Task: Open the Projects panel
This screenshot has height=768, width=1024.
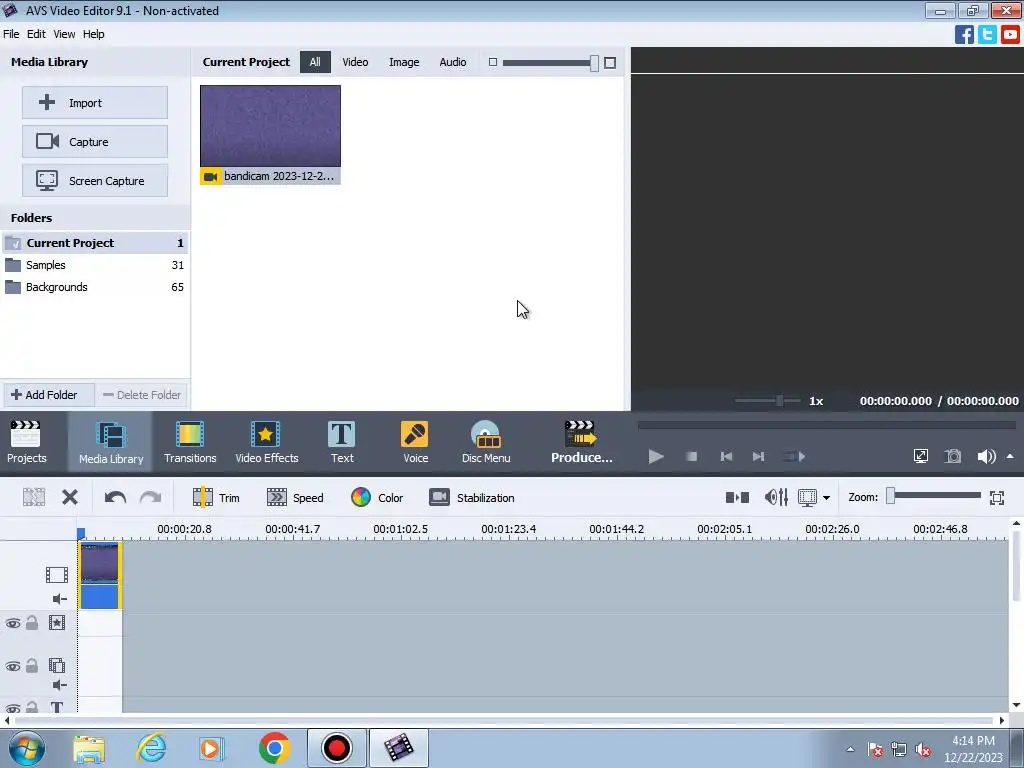Action: point(26,442)
